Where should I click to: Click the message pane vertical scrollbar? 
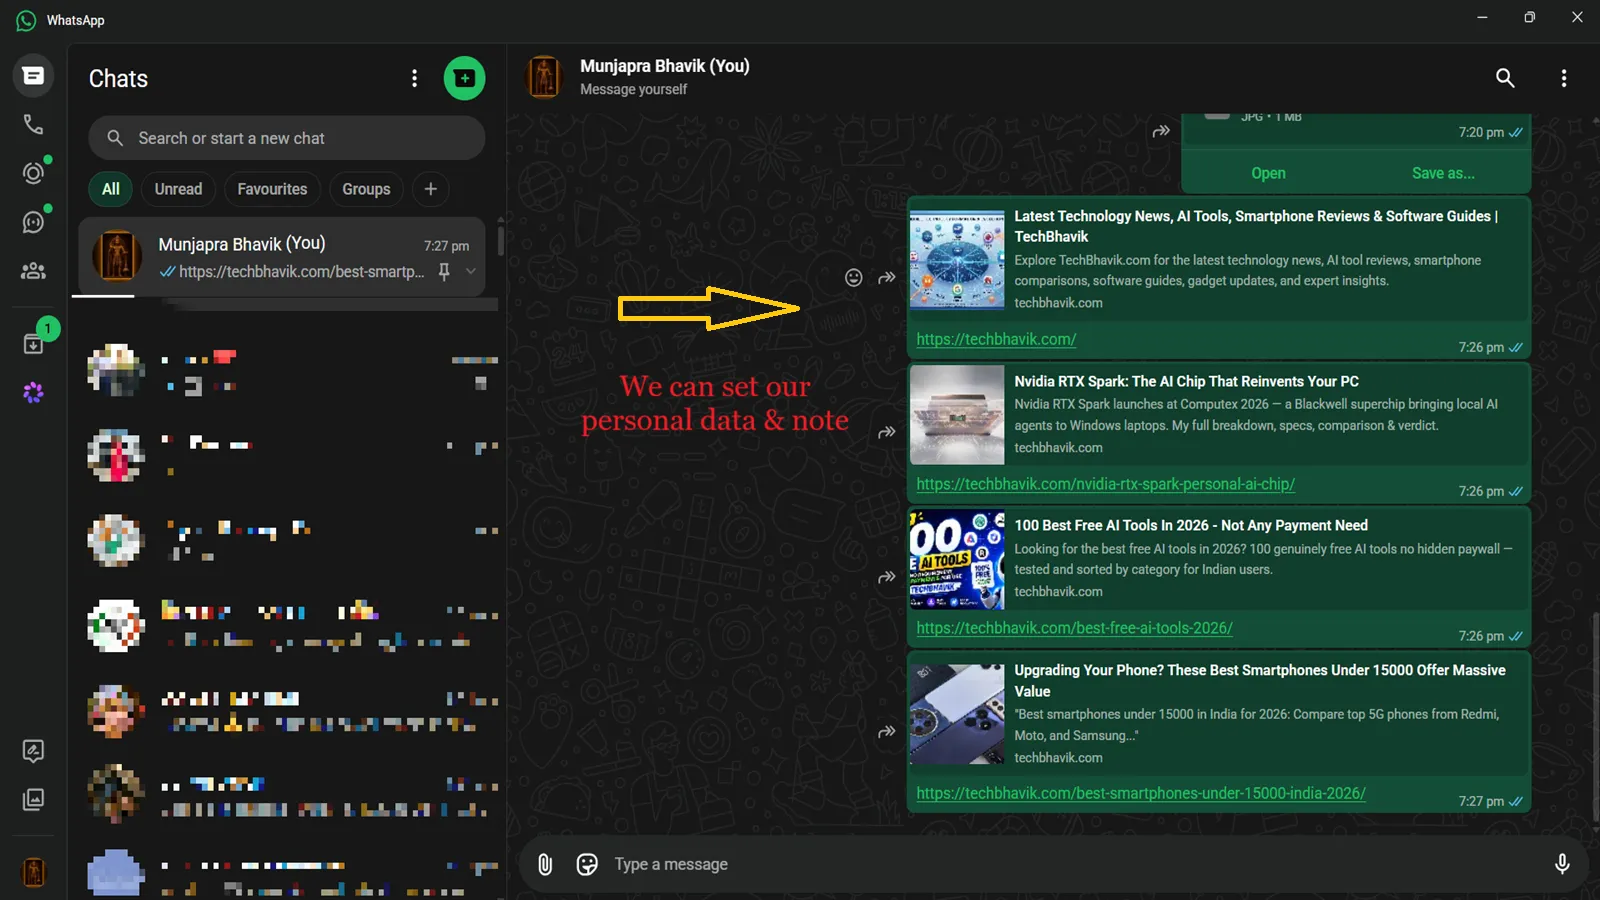pyautogui.click(x=1595, y=715)
